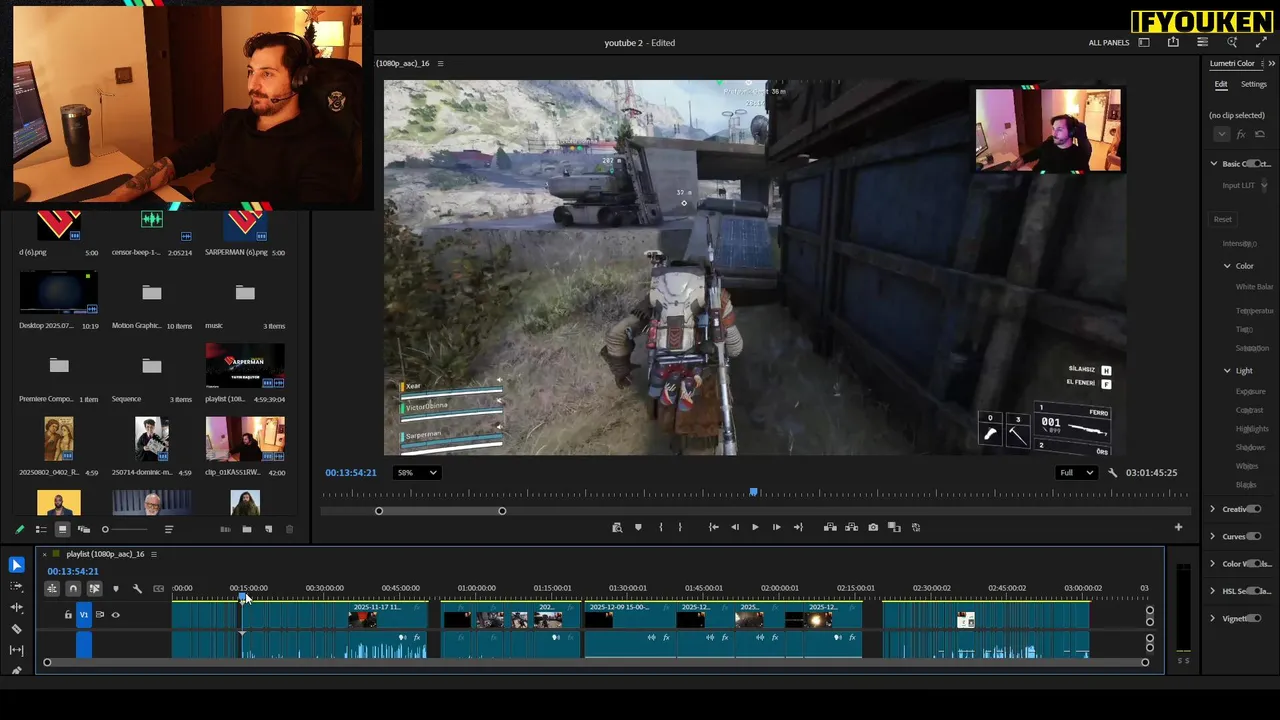
Task: Open Full playback resolution dropdown
Action: [1076, 473]
